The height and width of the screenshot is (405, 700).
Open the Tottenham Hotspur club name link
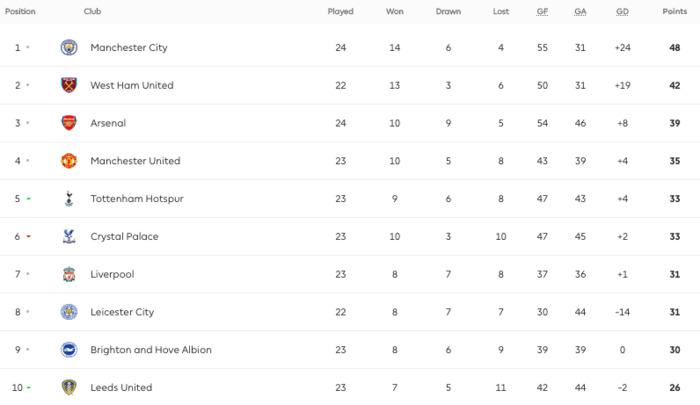point(137,199)
